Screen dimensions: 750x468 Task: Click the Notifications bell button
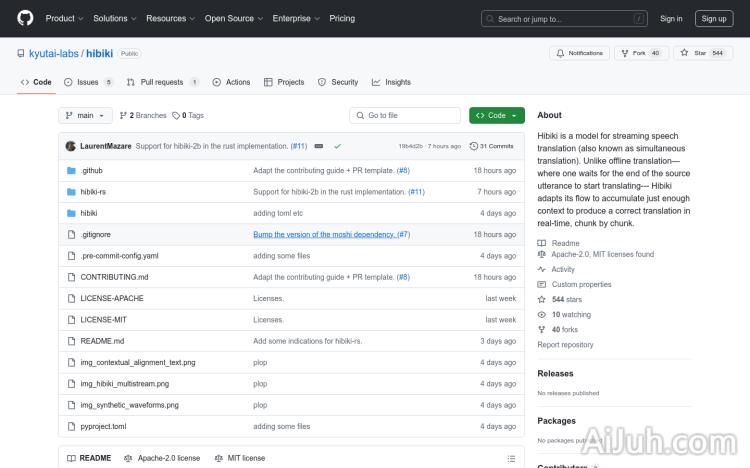(579, 53)
